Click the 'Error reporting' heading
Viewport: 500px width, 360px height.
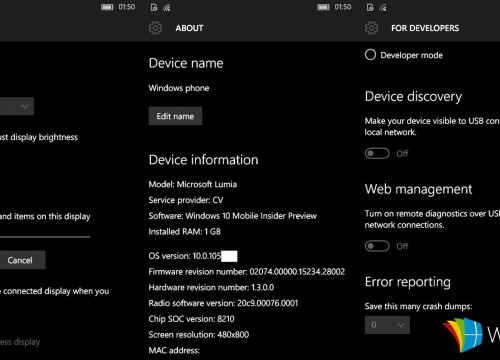click(x=408, y=282)
